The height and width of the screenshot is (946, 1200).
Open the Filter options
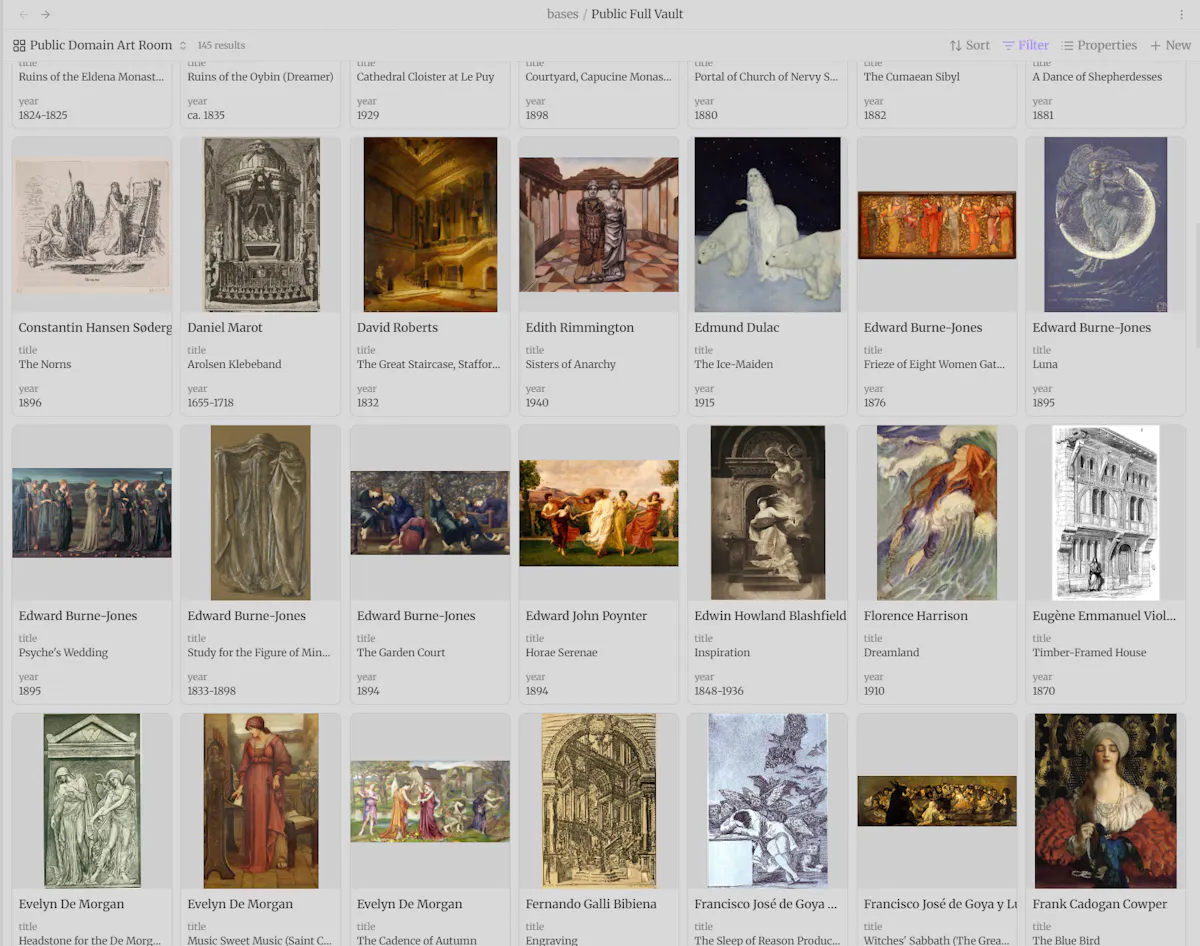(1026, 45)
